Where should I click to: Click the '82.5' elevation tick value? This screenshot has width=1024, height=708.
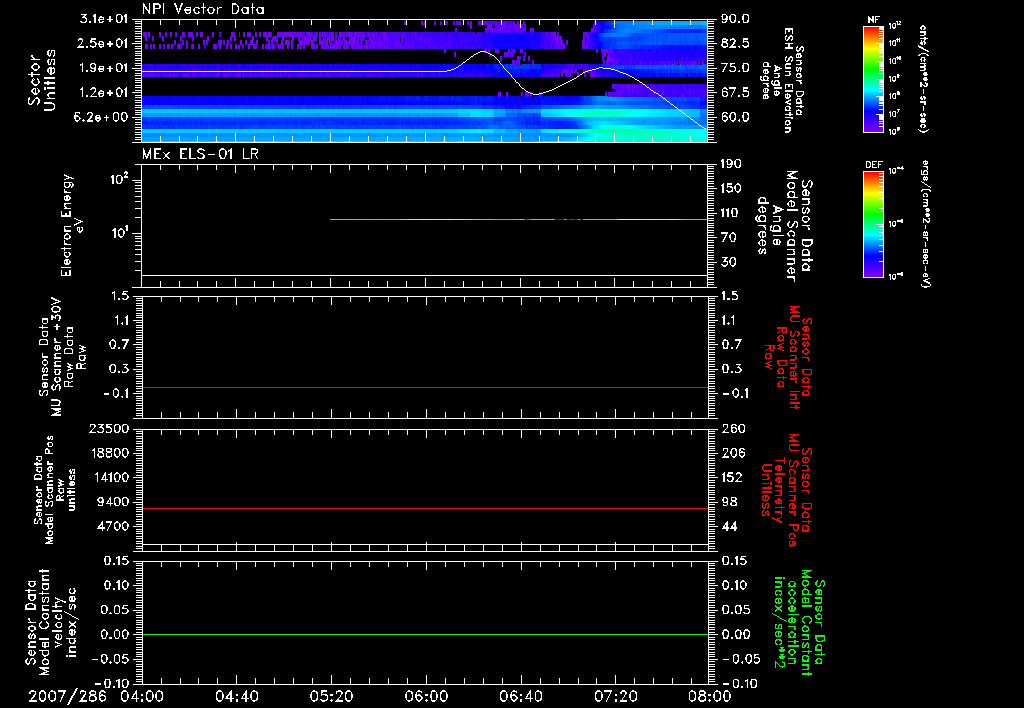[x=735, y=43]
